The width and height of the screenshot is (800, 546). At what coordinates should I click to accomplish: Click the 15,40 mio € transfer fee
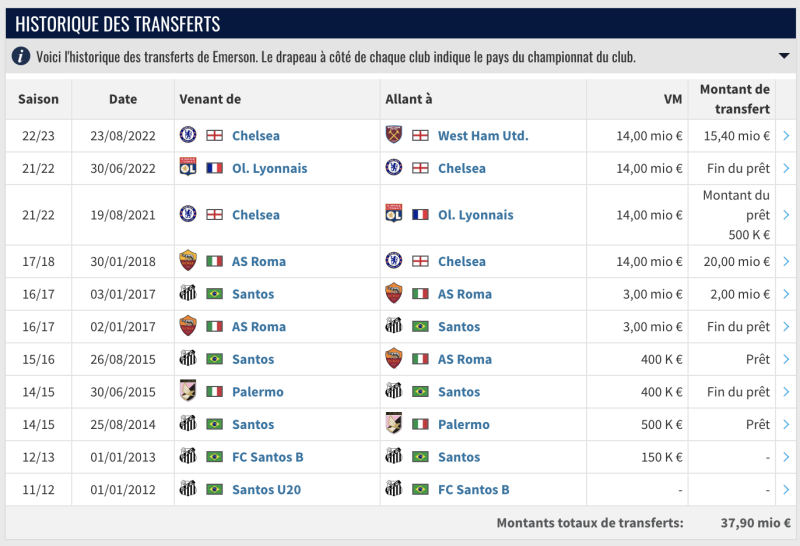click(x=738, y=136)
